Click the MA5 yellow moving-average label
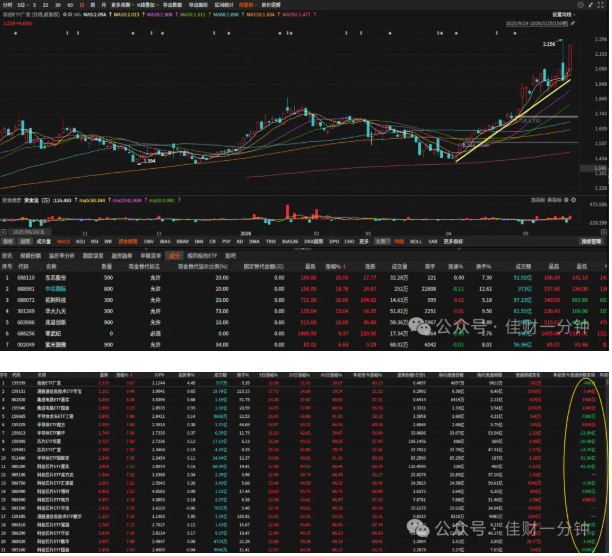 click(x=97, y=14)
